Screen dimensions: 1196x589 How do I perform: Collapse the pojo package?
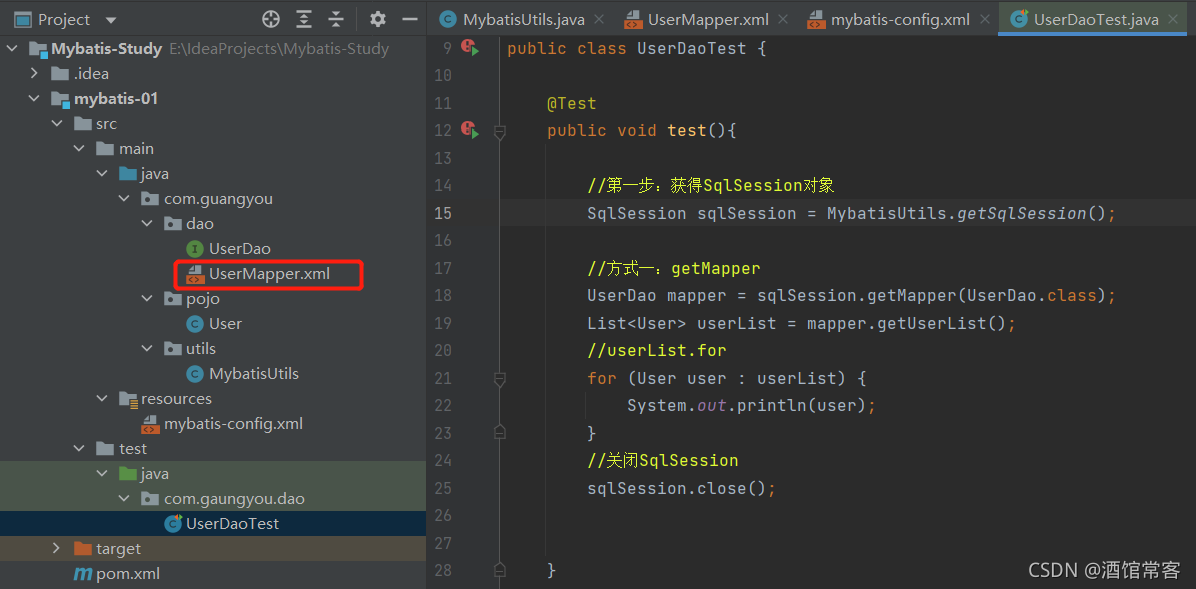(147, 299)
